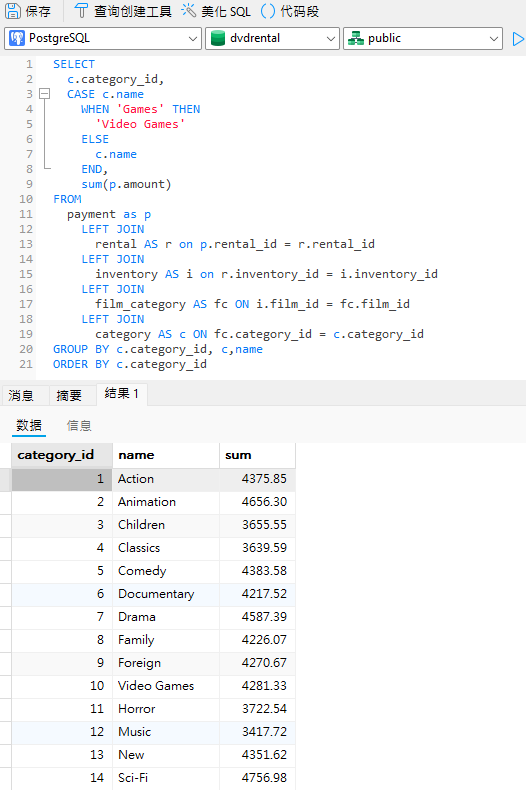526x790 pixels.
Task: Click the GROUP BY line in editor
Action: click(158, 349)
